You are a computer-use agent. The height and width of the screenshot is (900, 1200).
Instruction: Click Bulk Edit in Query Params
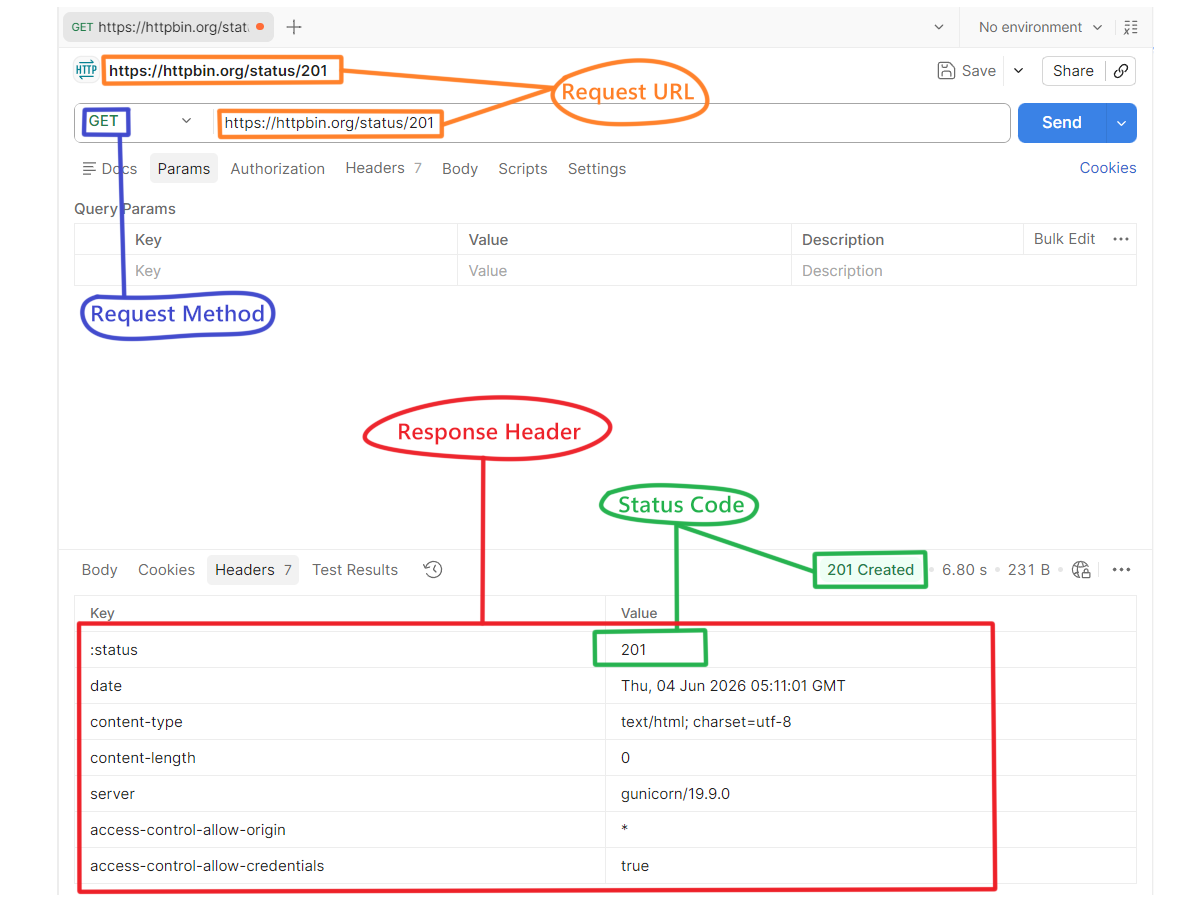click(x=1064, y=239)
